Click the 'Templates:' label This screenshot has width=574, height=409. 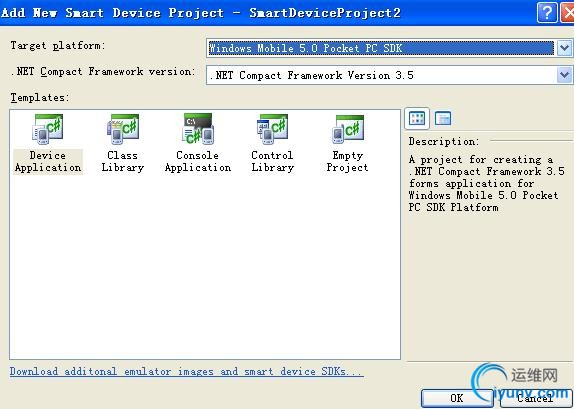tap(40, 98)
